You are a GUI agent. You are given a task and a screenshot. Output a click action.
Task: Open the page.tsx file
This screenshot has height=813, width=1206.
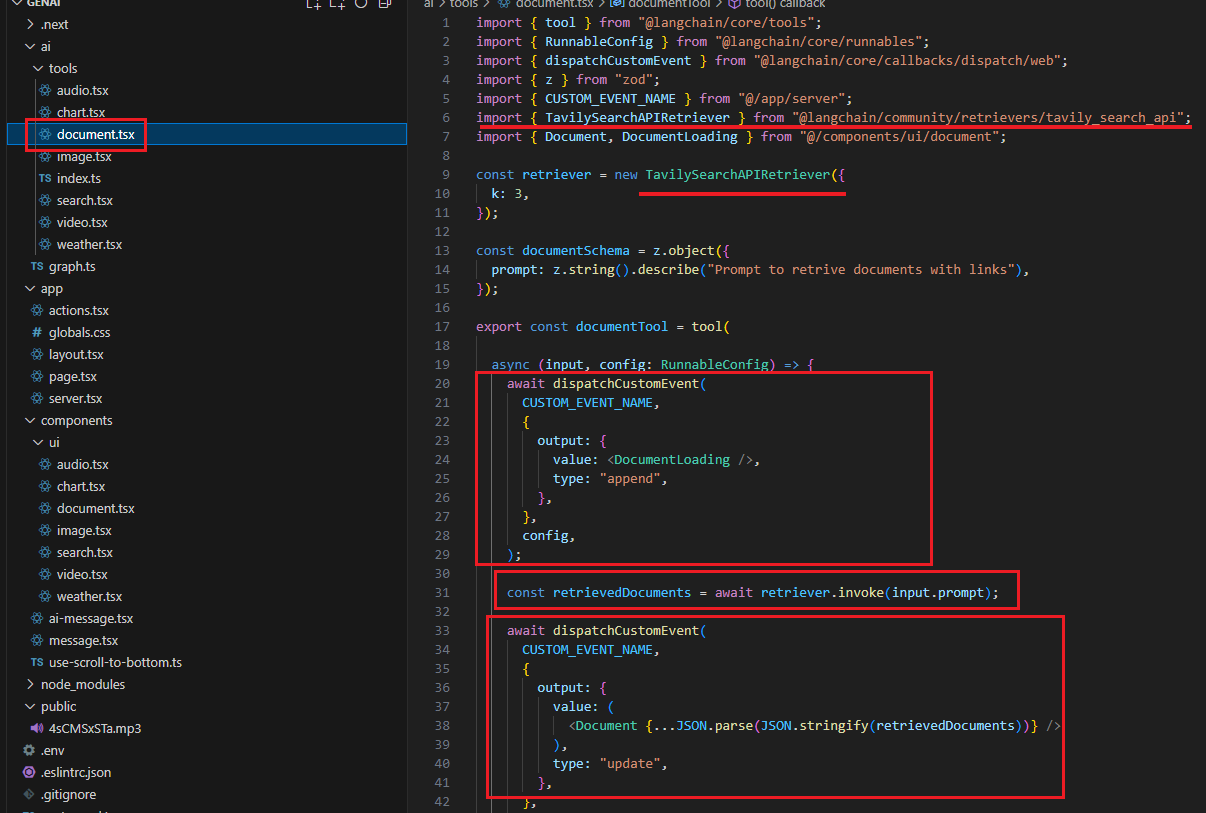coord(73,377)
